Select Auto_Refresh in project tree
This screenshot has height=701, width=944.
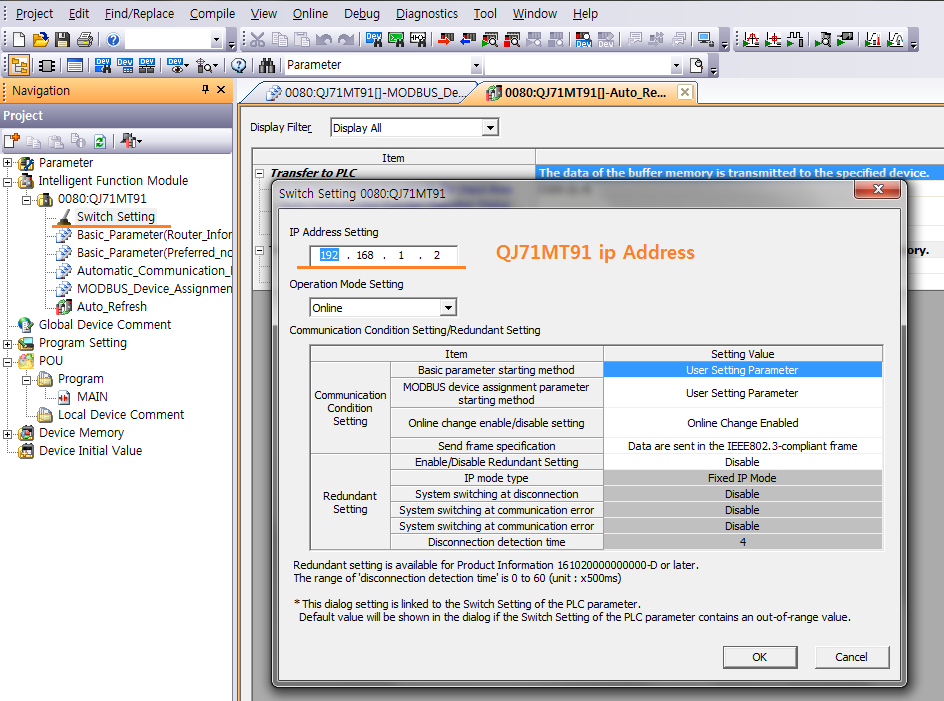click(x=111, y=307)
